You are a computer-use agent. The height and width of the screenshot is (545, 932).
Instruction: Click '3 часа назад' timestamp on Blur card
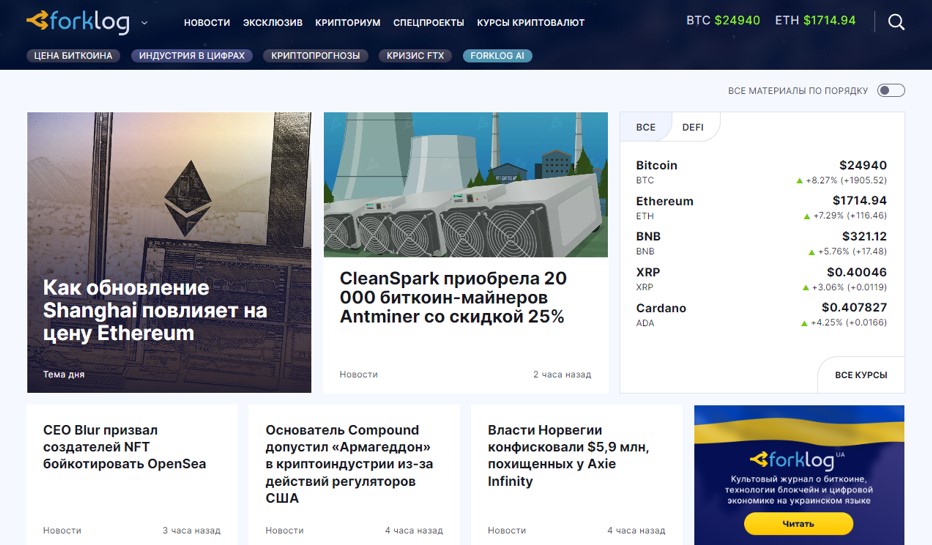[x=191, y=530]
